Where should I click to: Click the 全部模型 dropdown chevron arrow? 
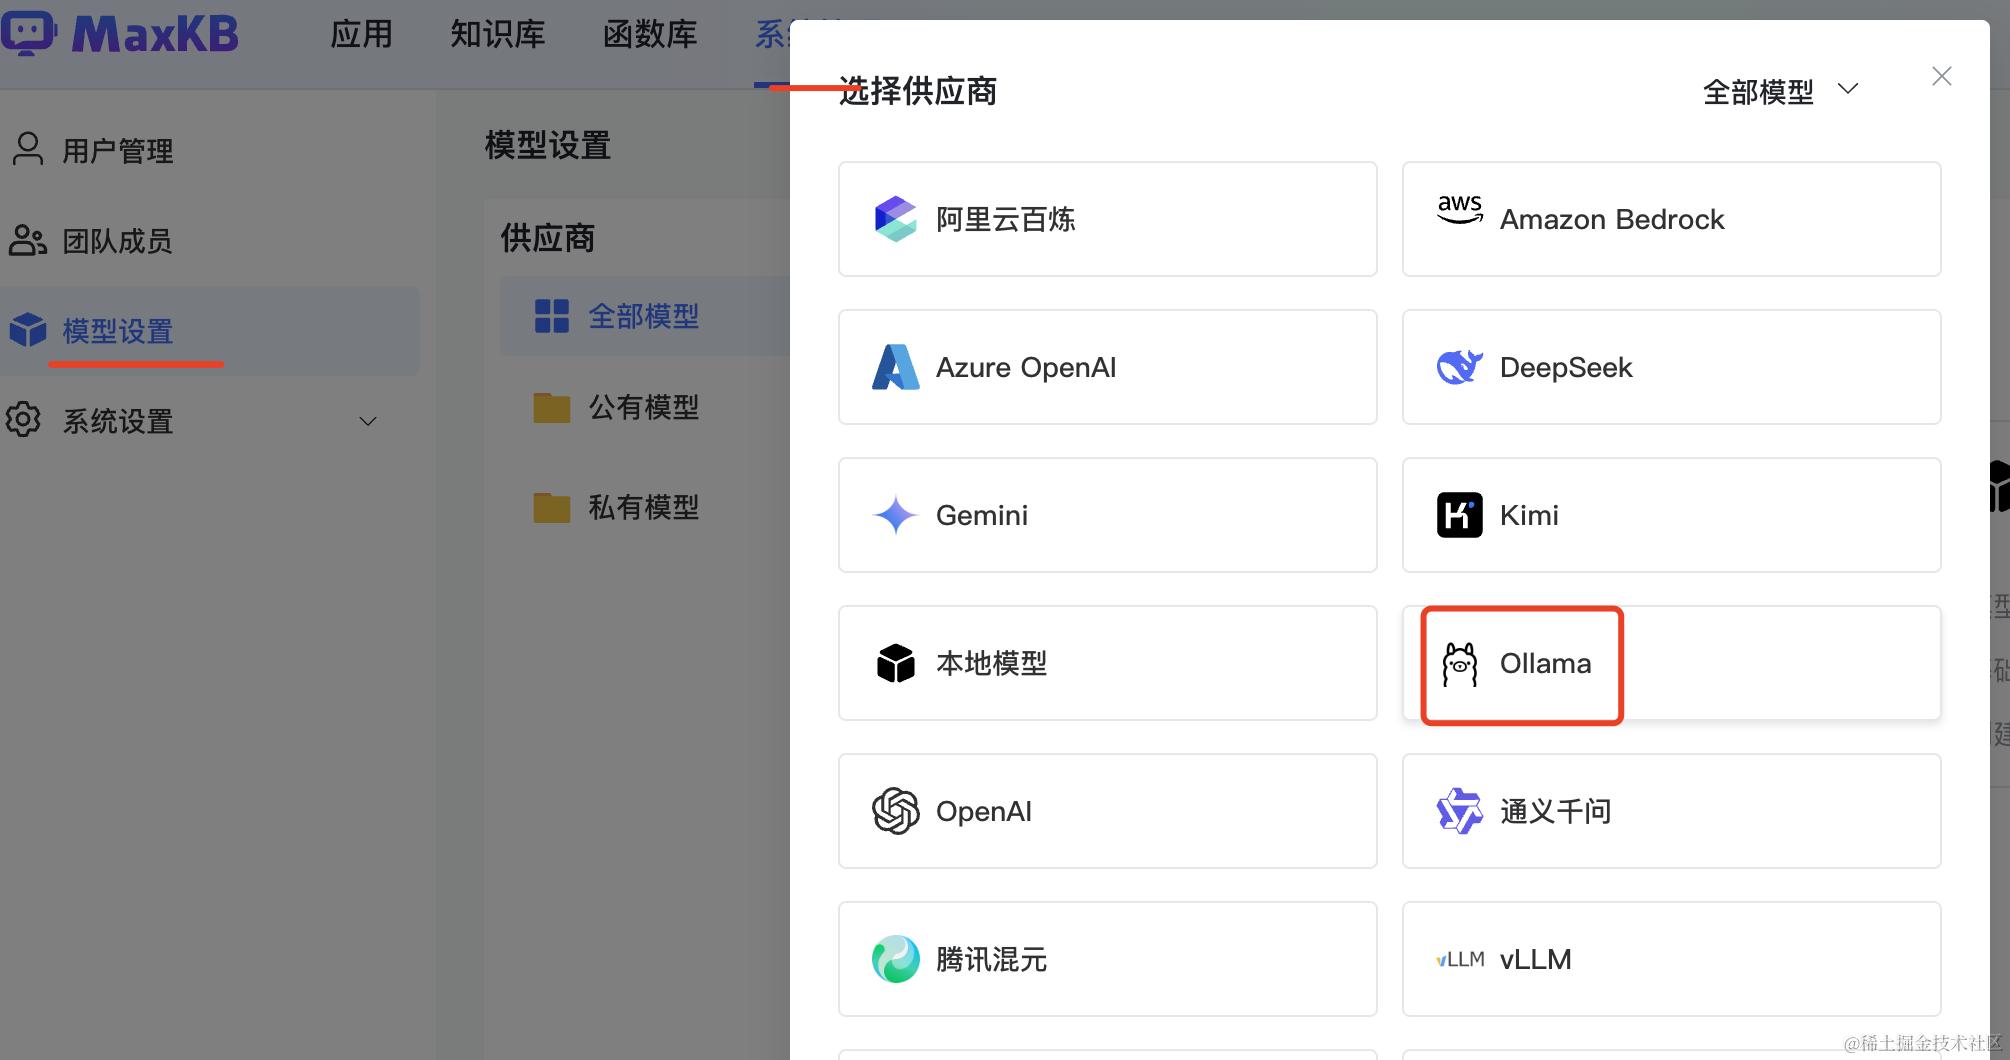tap(1848, 89)
